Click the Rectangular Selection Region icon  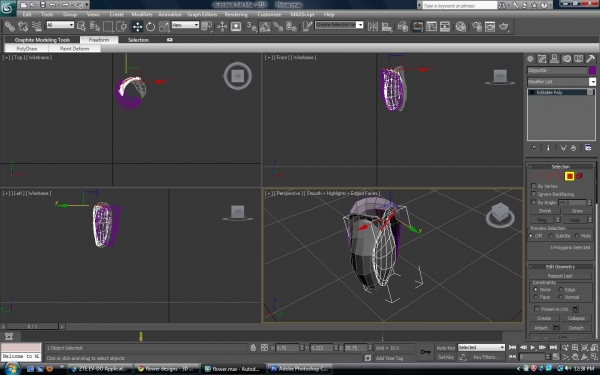(x=108, y=26)
